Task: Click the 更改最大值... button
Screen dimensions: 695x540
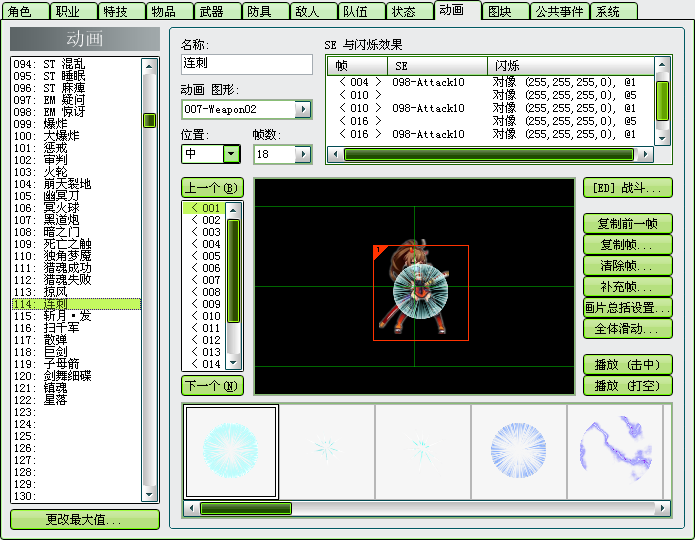Action: pyautogui.click(x=85, y=519)
